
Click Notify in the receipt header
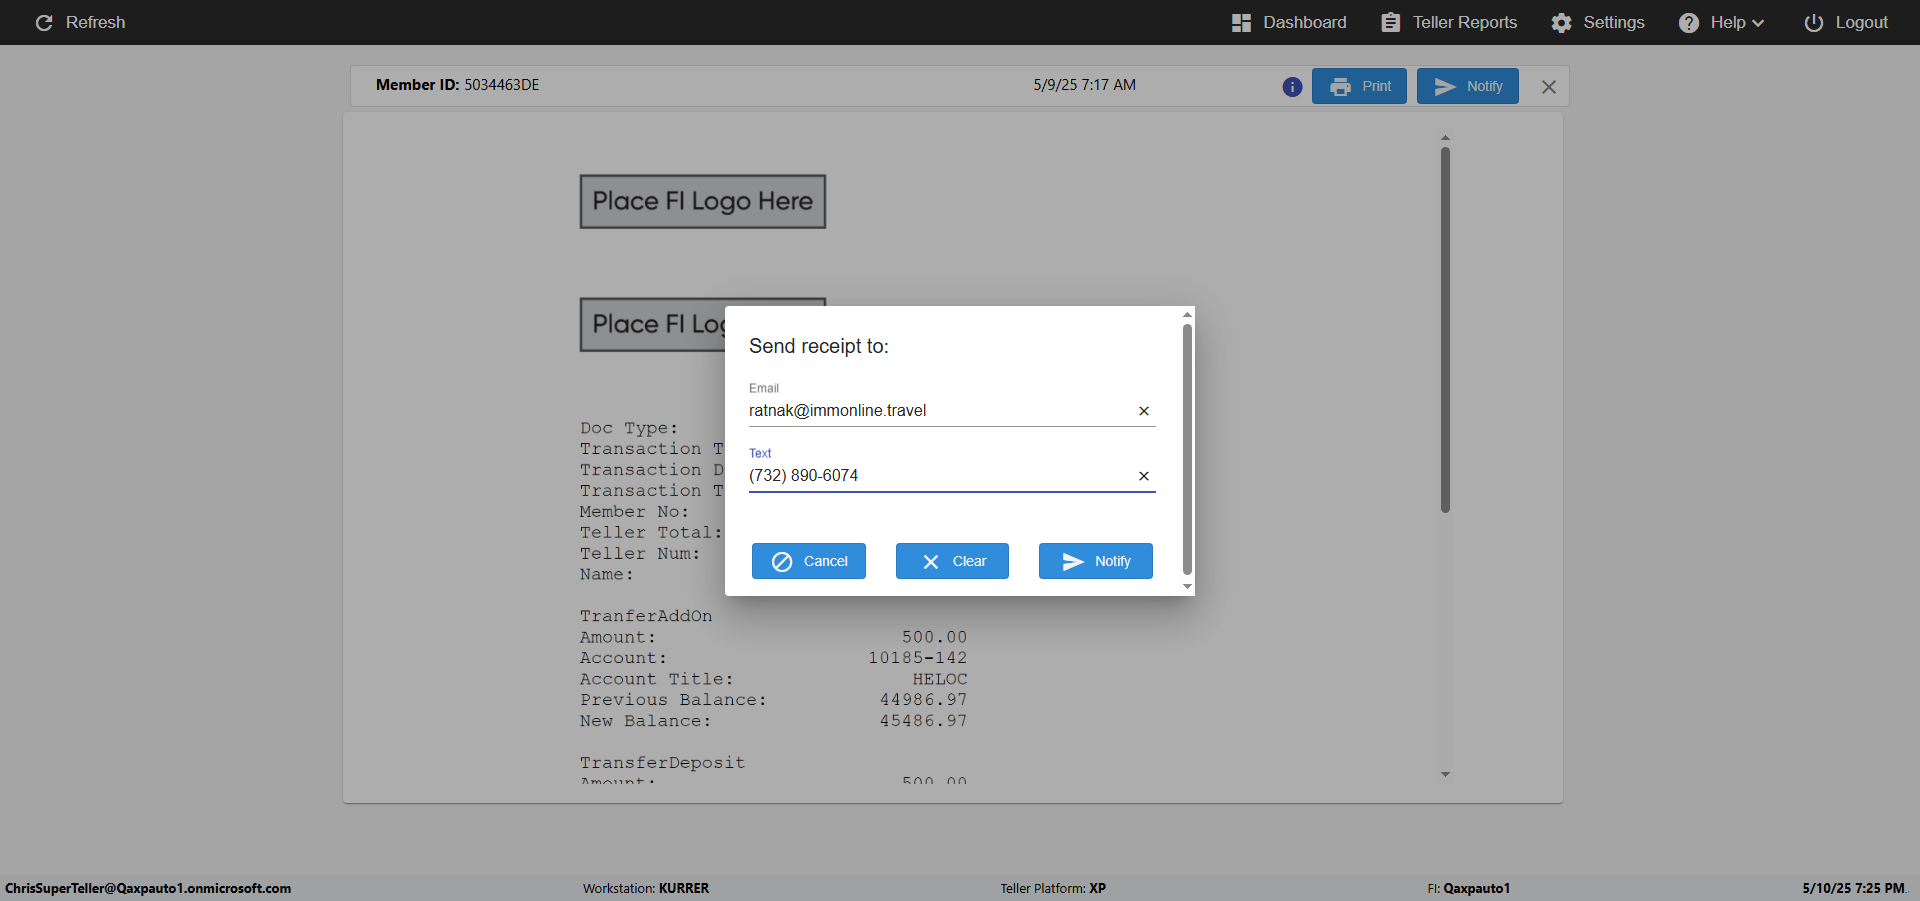(1468, 86)
